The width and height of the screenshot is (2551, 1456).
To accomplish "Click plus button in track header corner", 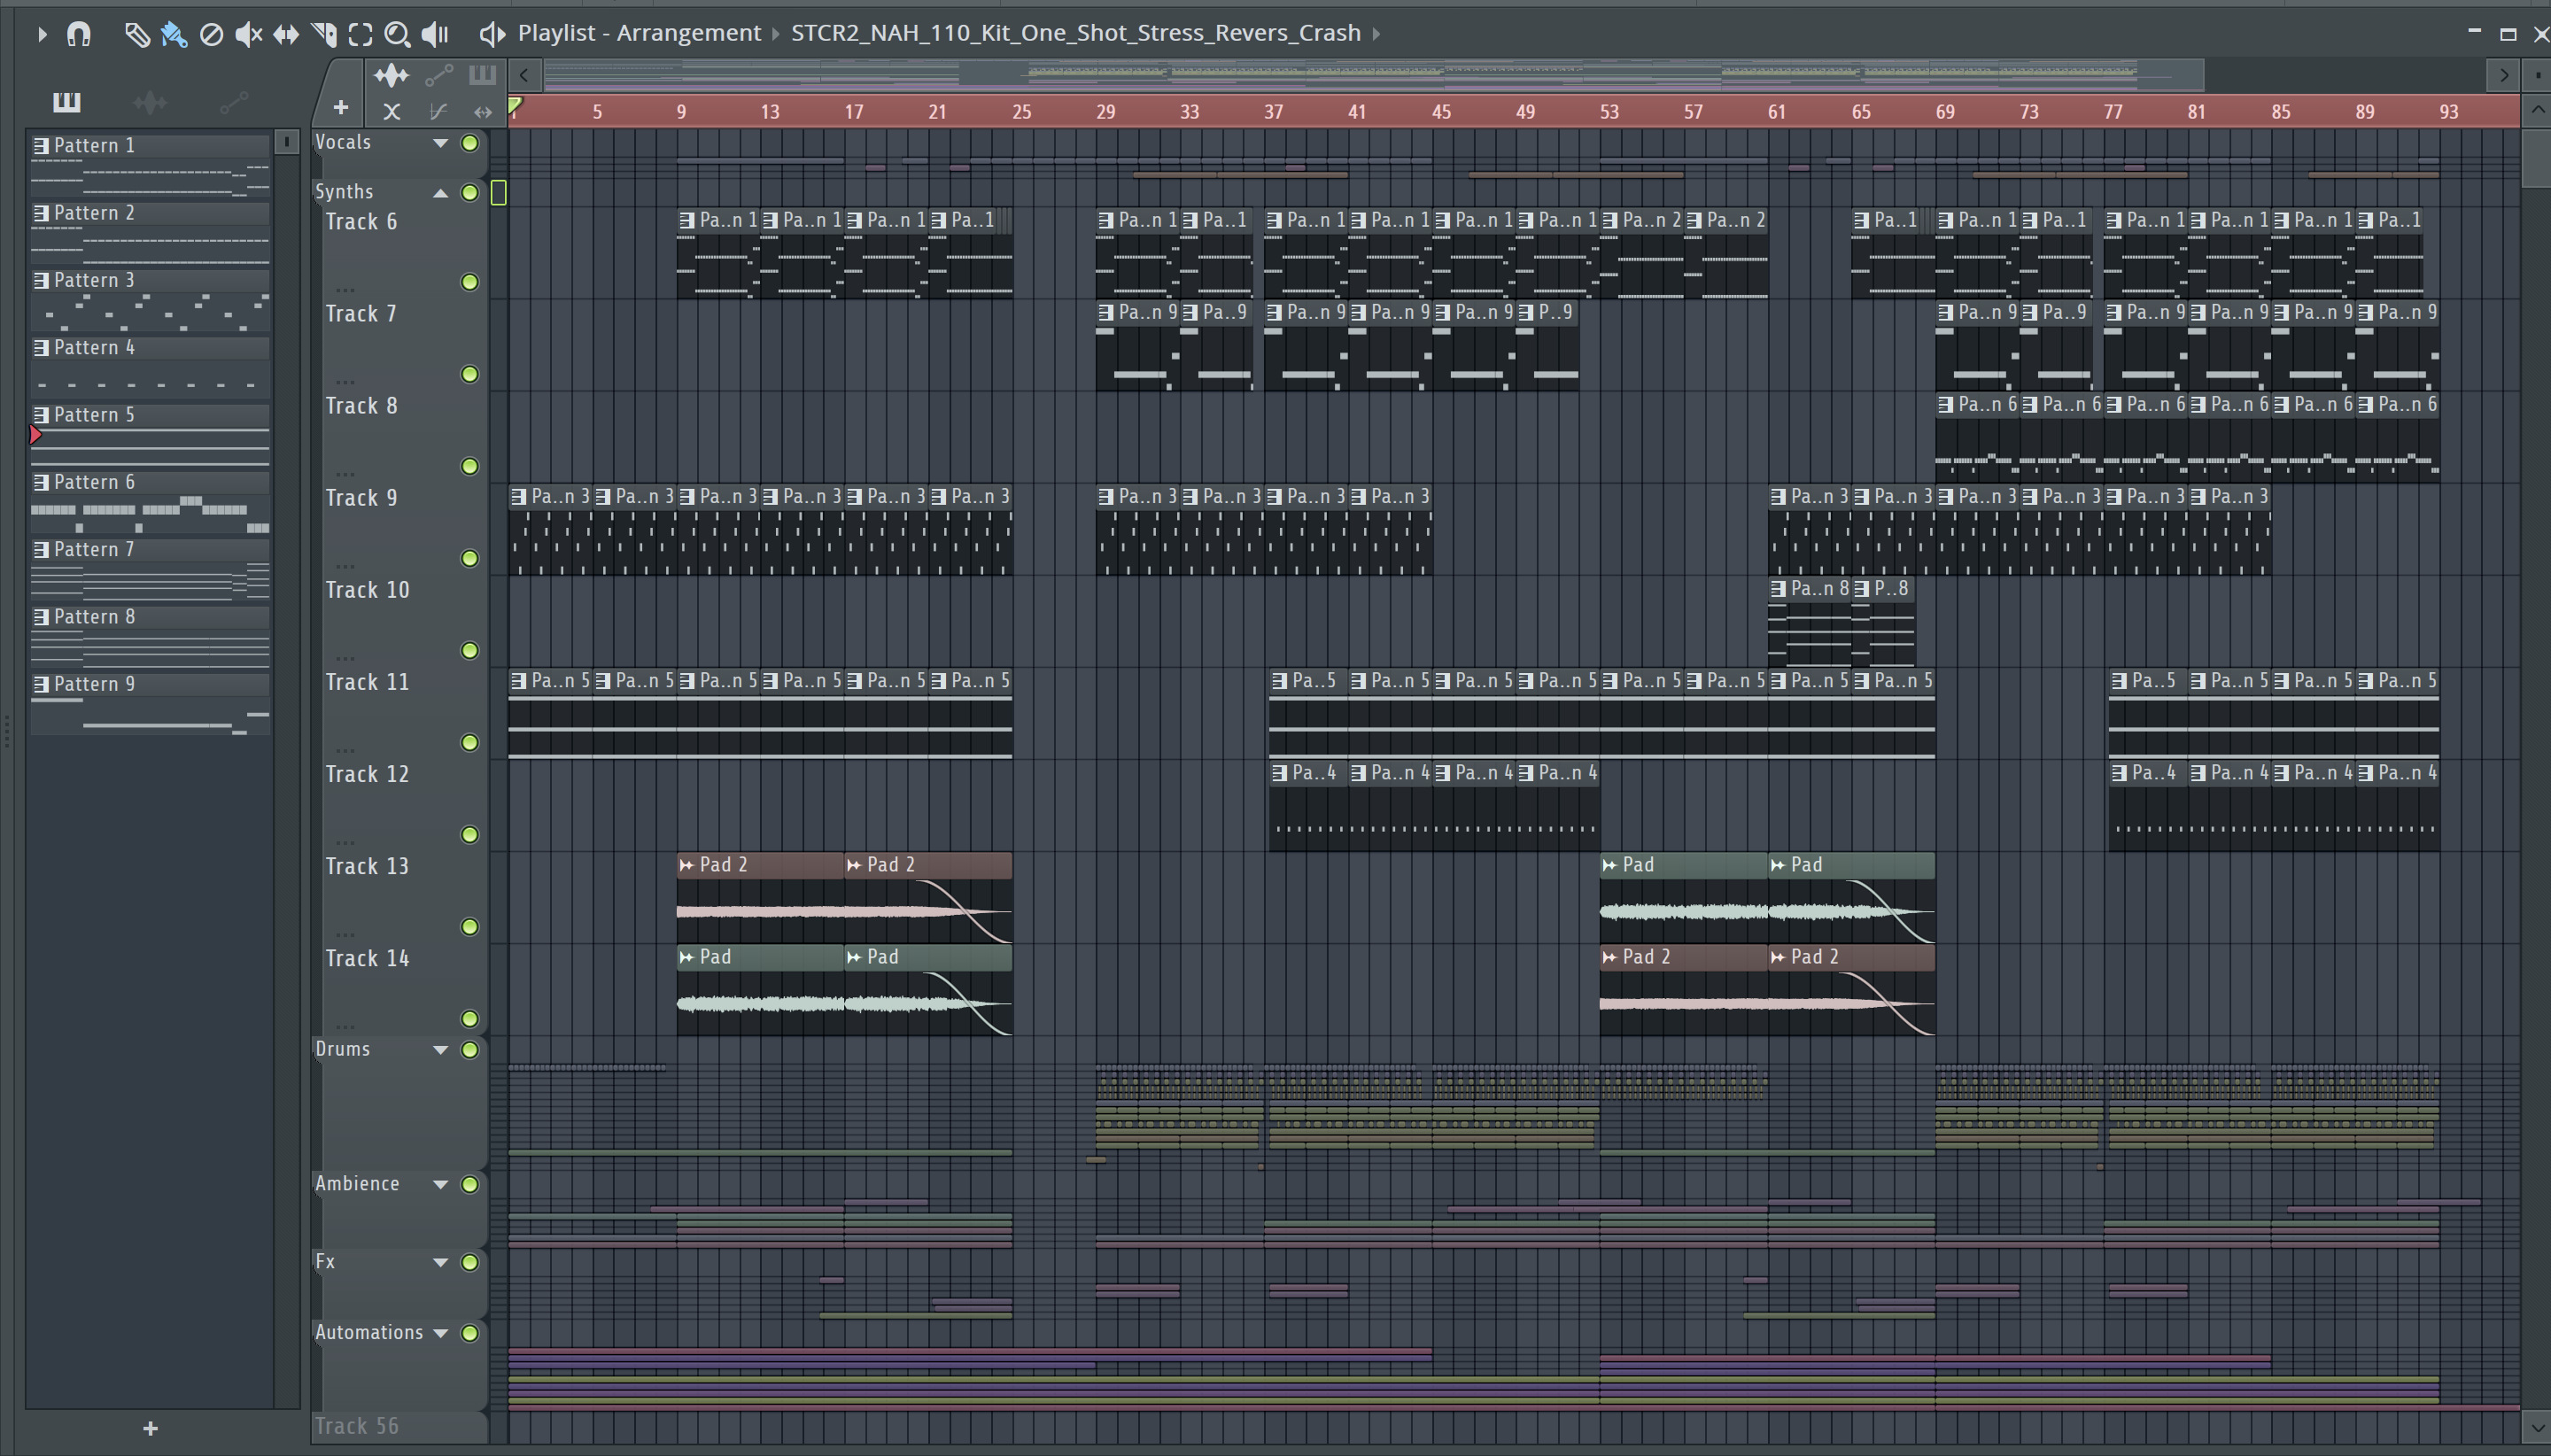I will 341,108.
